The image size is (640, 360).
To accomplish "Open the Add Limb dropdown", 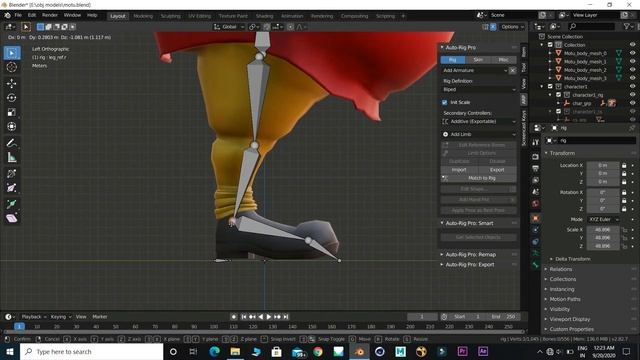I will click(x=479, y=134).
